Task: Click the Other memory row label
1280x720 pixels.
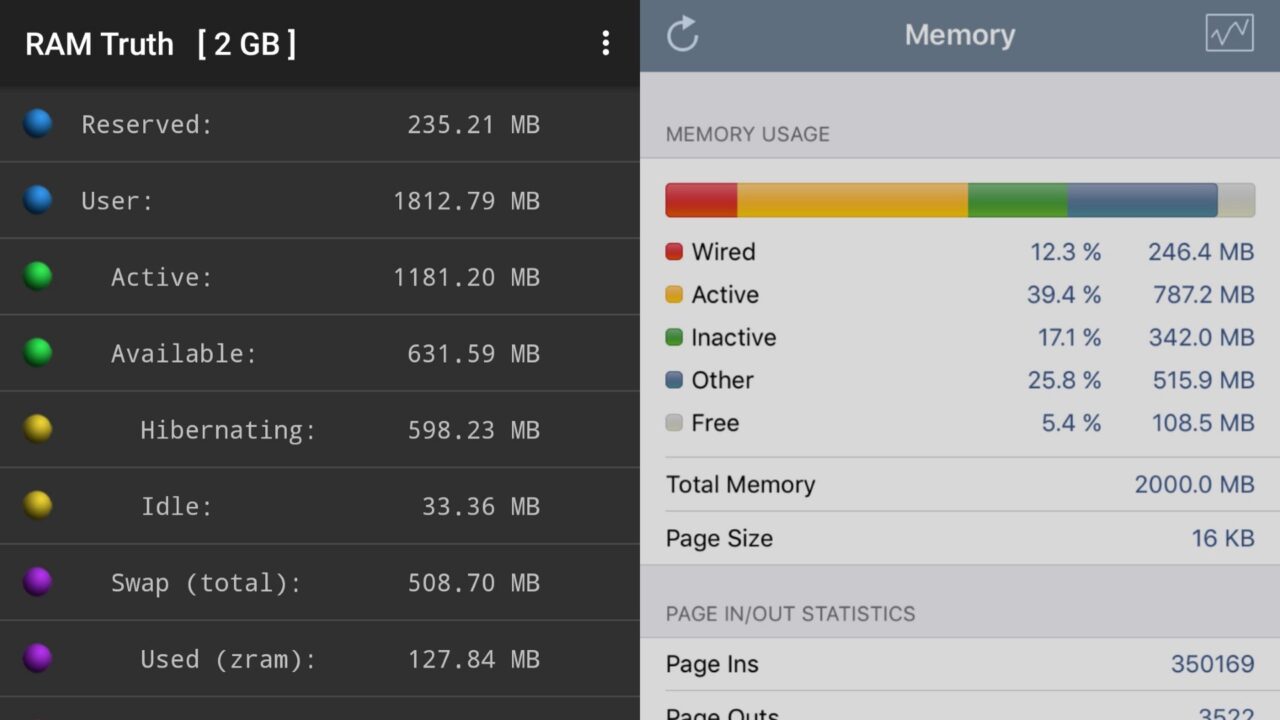Action: (x=722, y=381)
